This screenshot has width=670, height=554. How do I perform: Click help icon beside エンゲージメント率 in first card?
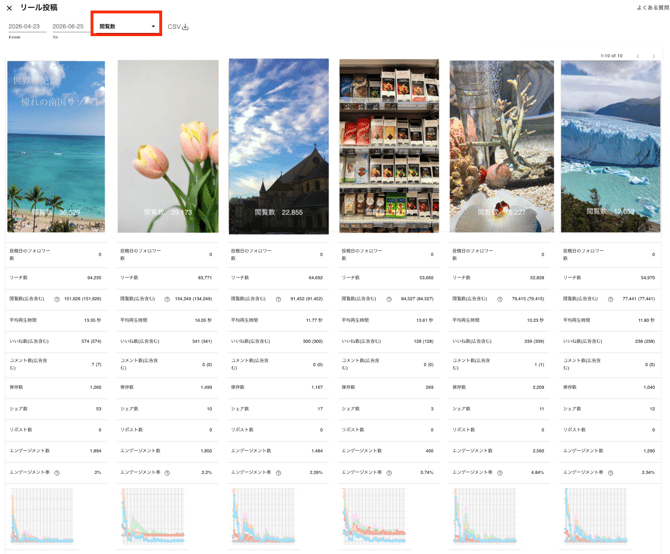tap(57, 473)
